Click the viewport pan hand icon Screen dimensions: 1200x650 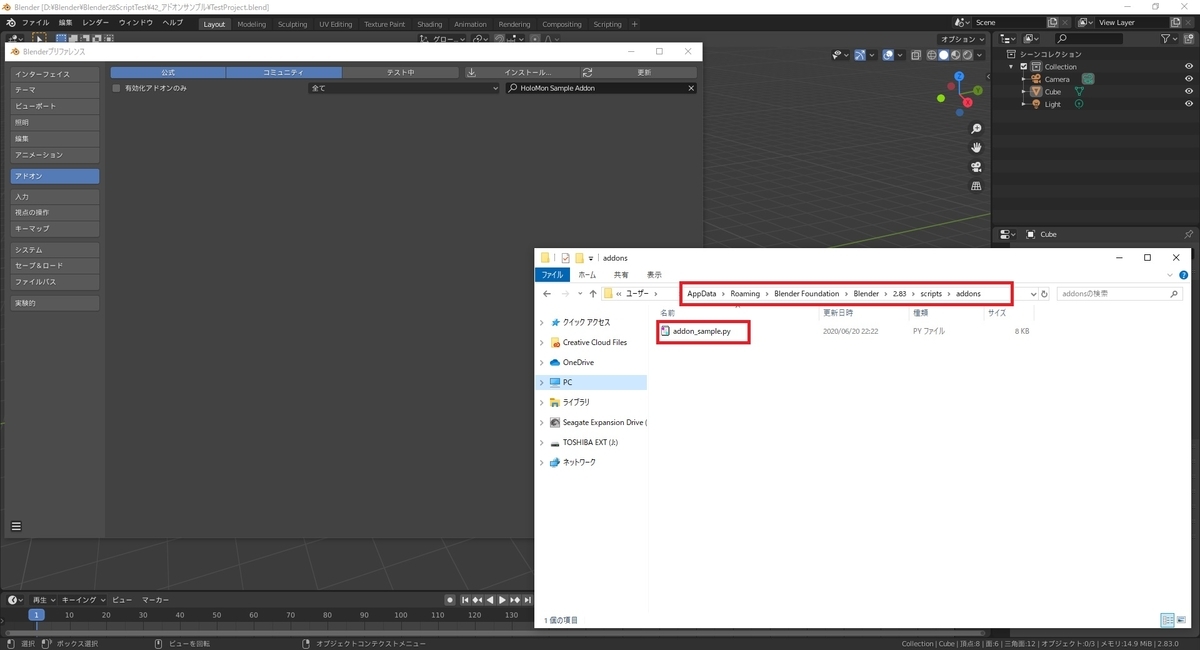[976, 148]
